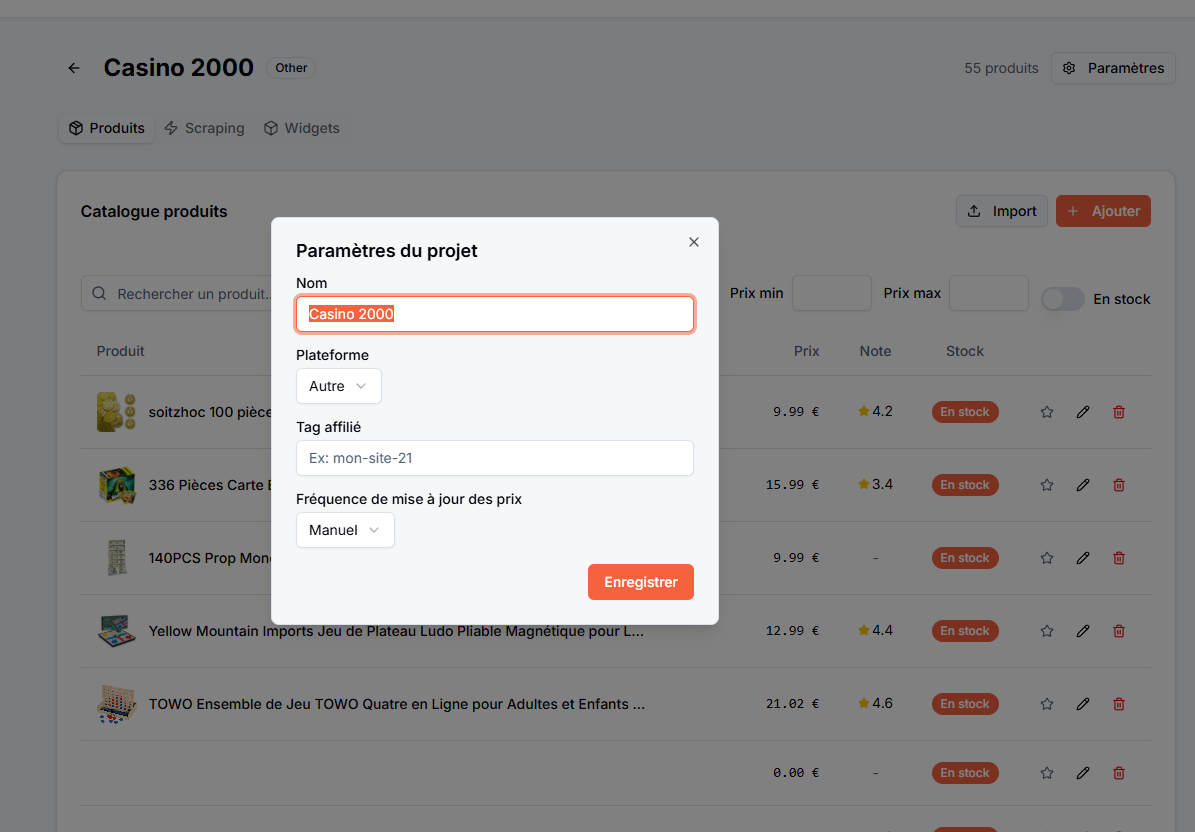1195x832 pixels.
Task: Delete the 140PCS Prop Money product
Action: 1119,558
